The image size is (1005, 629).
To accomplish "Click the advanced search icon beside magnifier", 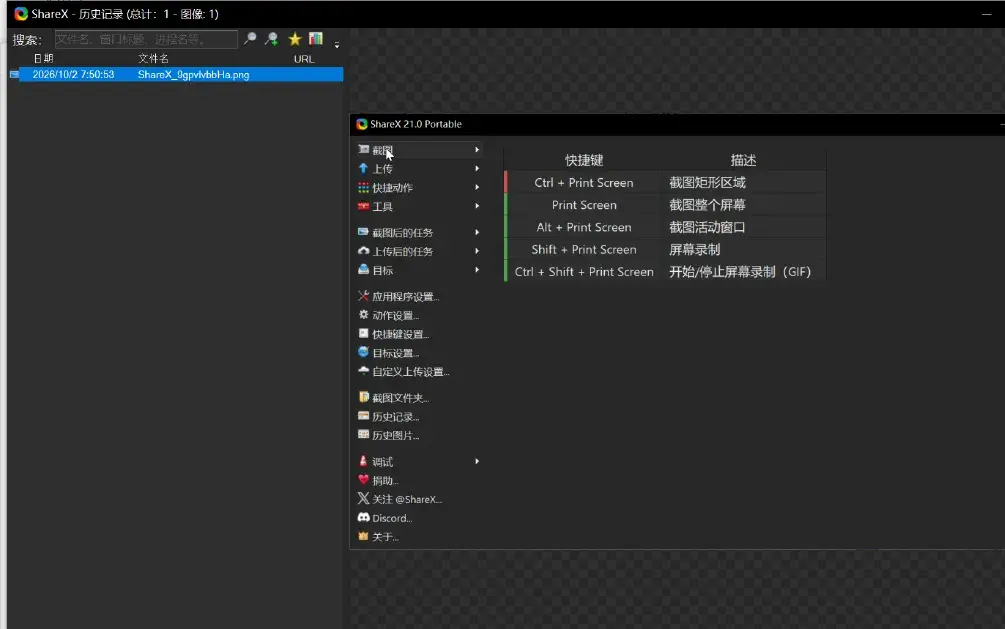I will (272, 39).
